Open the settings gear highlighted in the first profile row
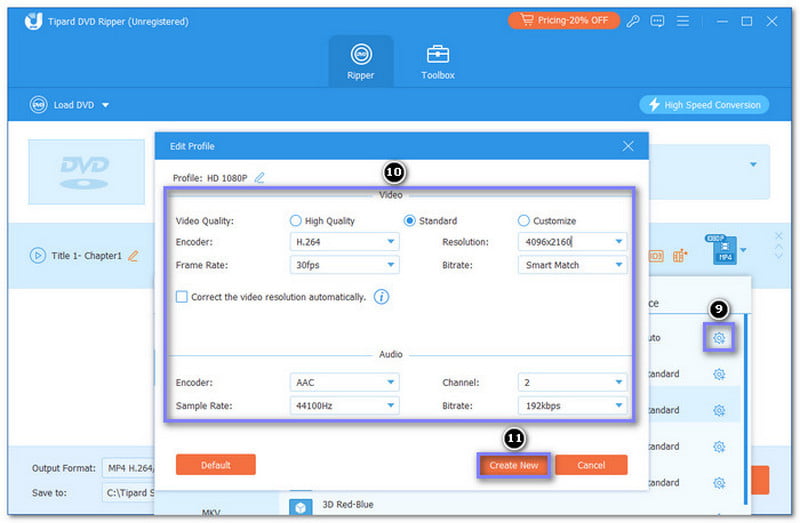This screenshot has height=523, width=800. point(719,338)
